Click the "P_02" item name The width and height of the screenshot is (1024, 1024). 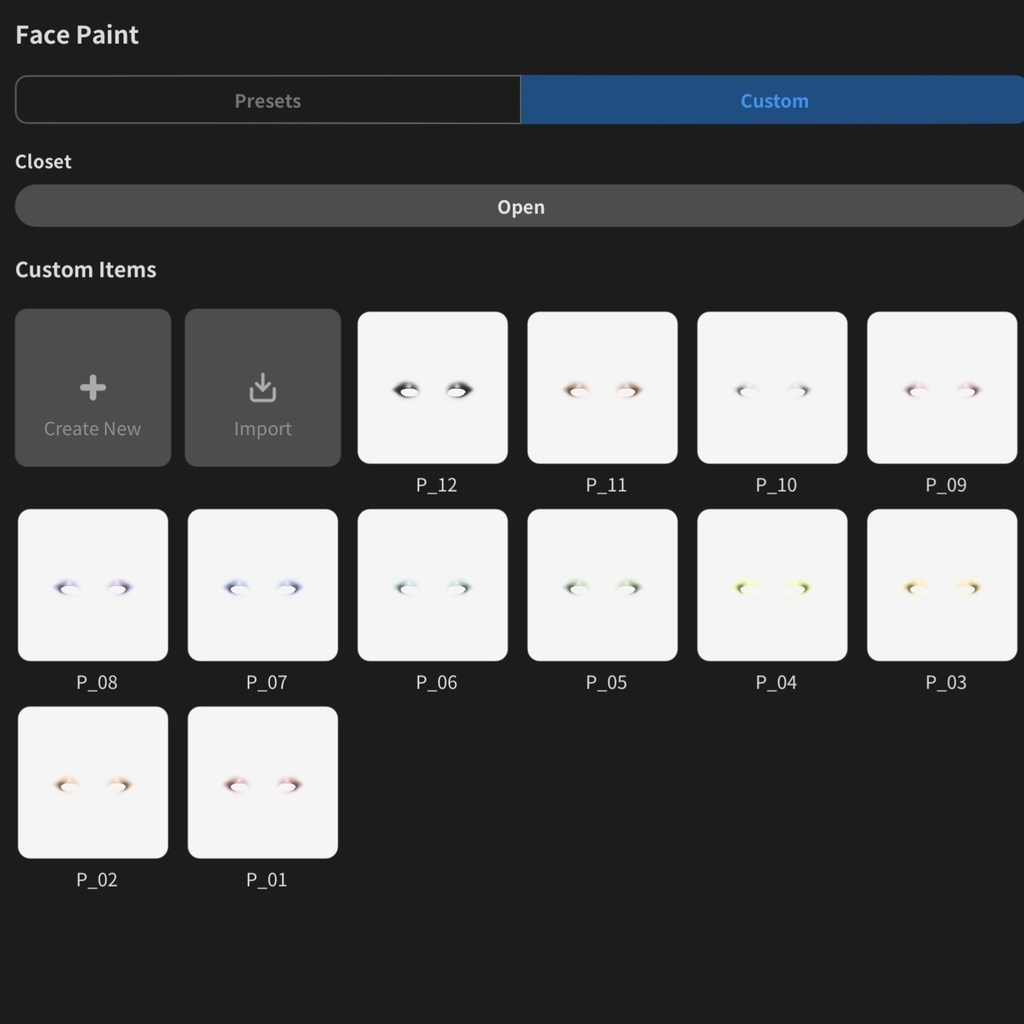click(97, 880)
